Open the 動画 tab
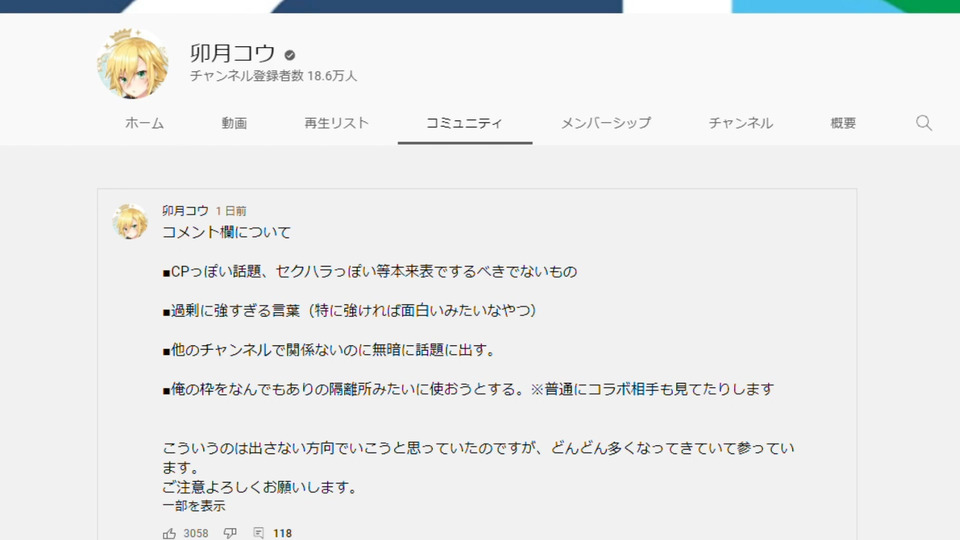Image resolution: width=960 pixels, height=540 pixels. click(234, 123)
